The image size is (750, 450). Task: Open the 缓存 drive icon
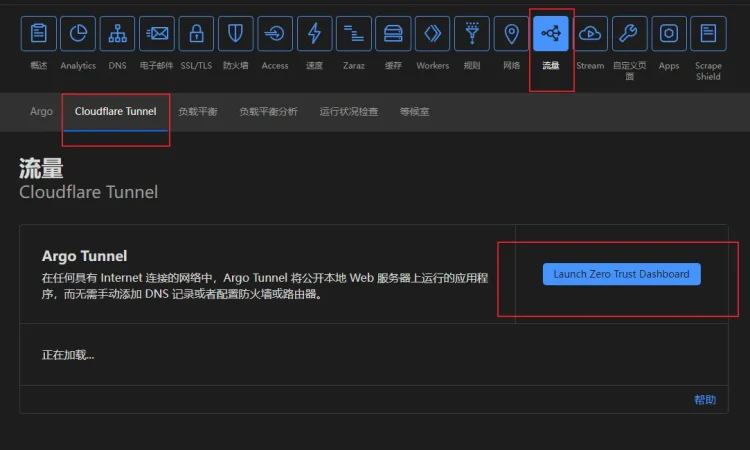pos(393,33)
